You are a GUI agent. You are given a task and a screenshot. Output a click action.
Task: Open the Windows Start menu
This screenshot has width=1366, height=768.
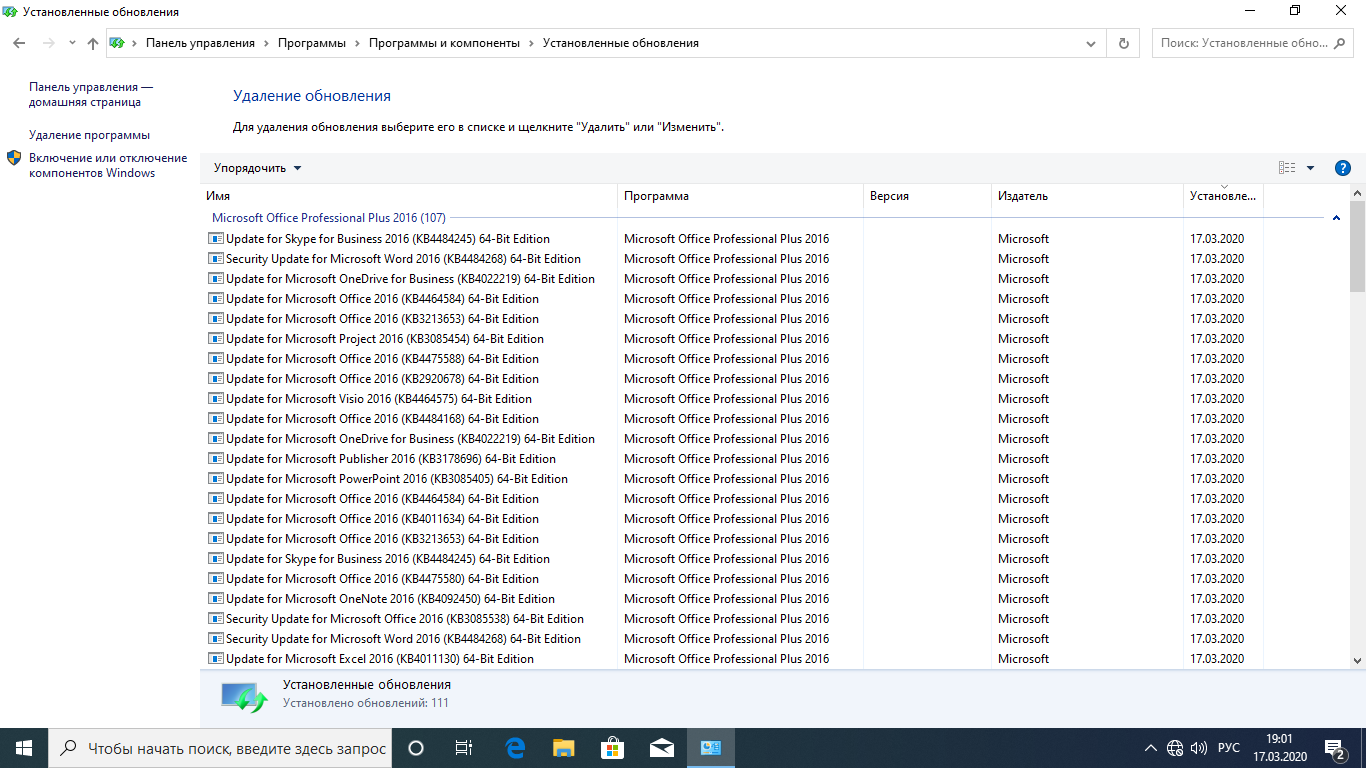(x=24, y=748)
